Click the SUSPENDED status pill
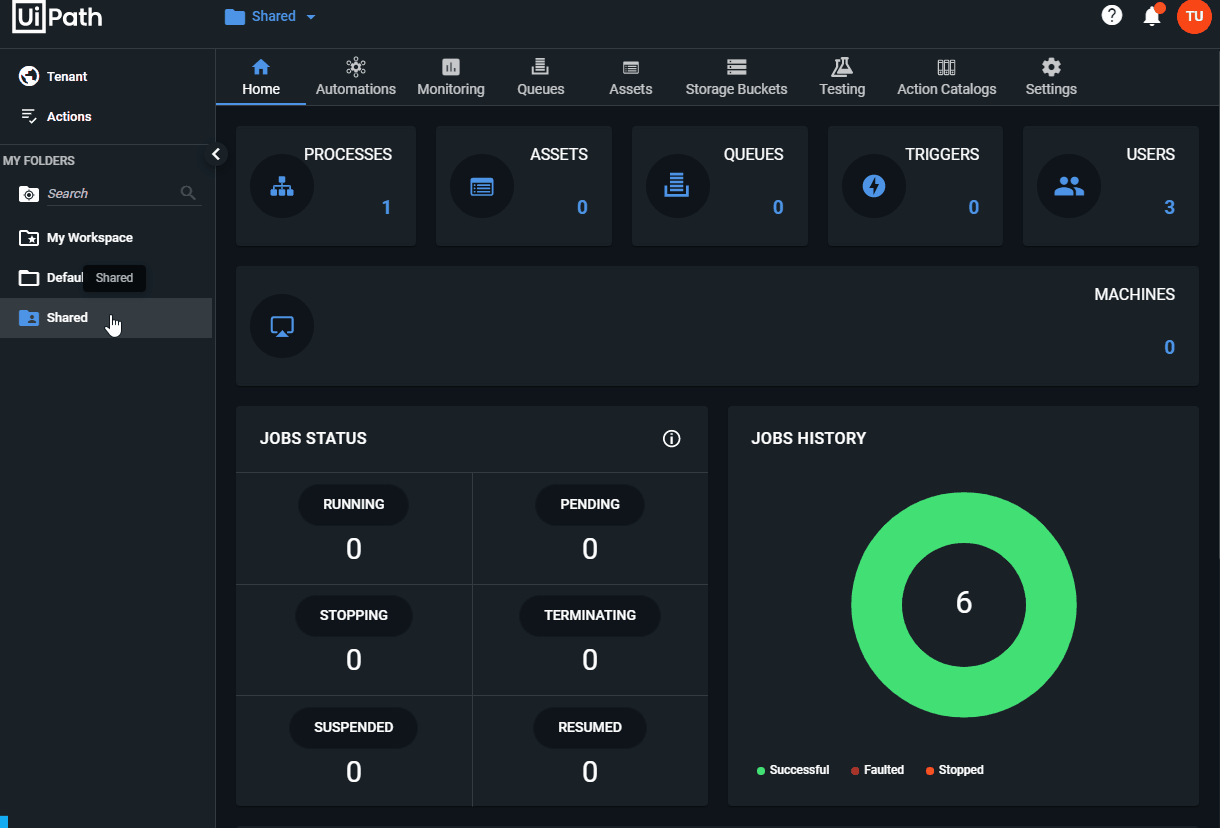 (354, 728)
